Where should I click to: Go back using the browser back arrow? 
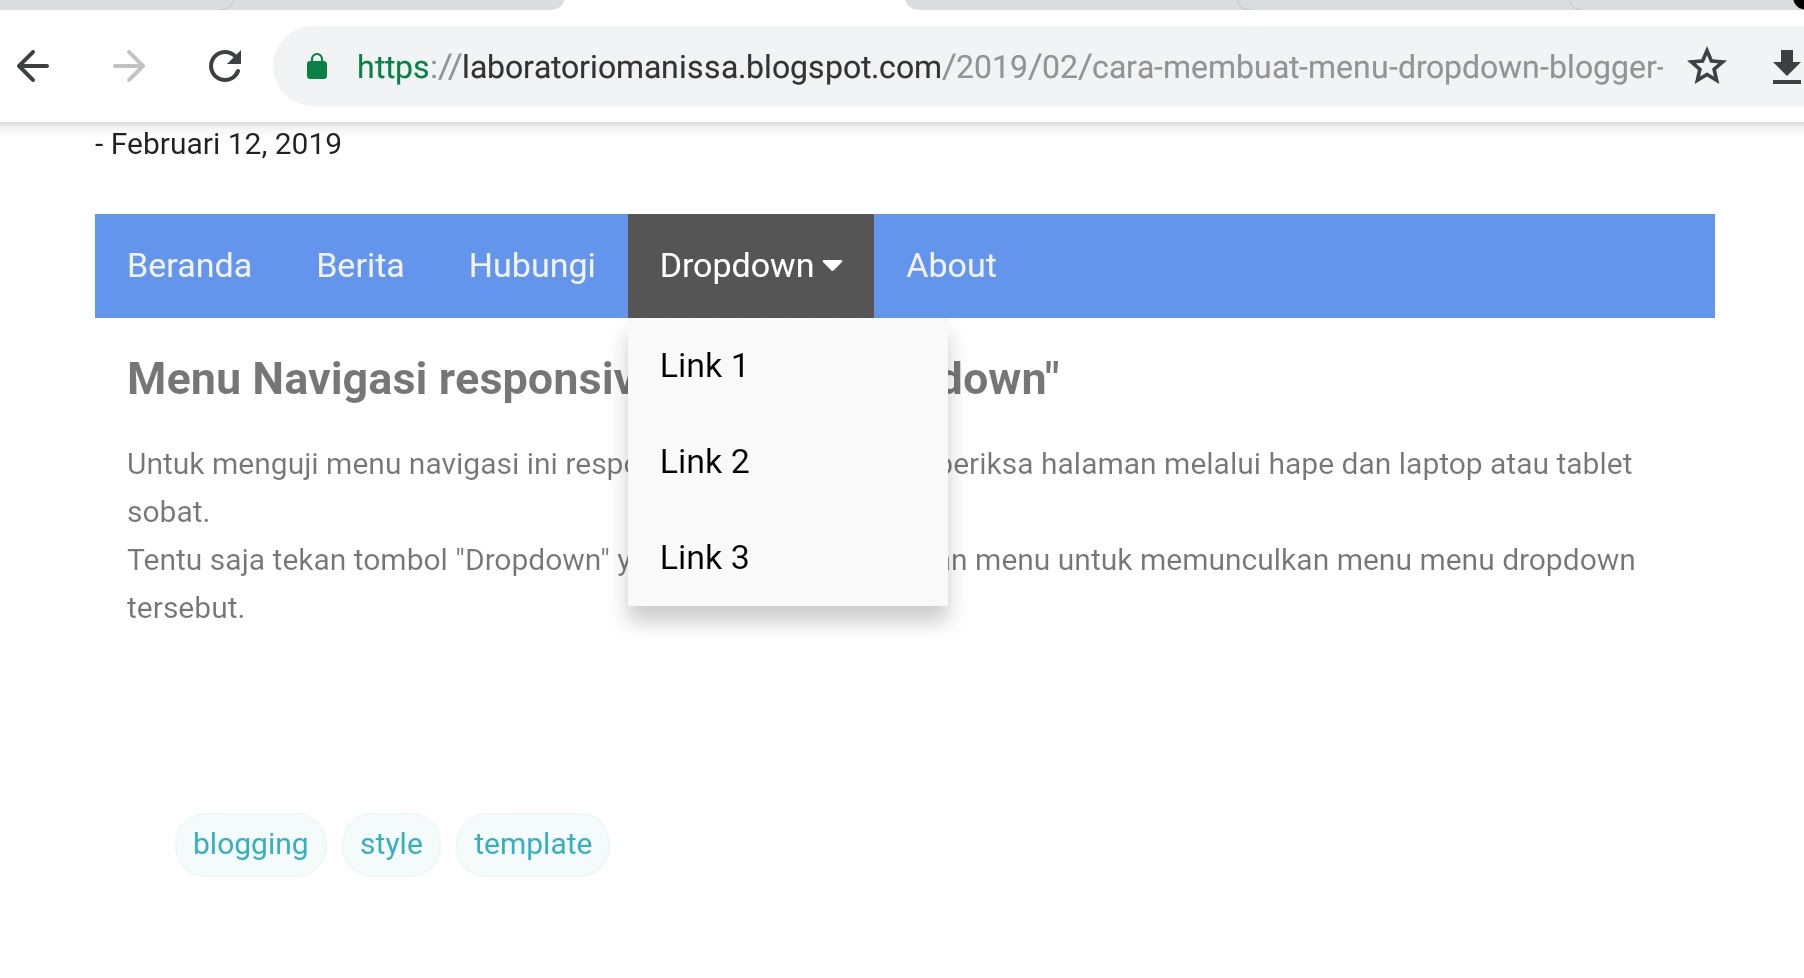point(33,67)
